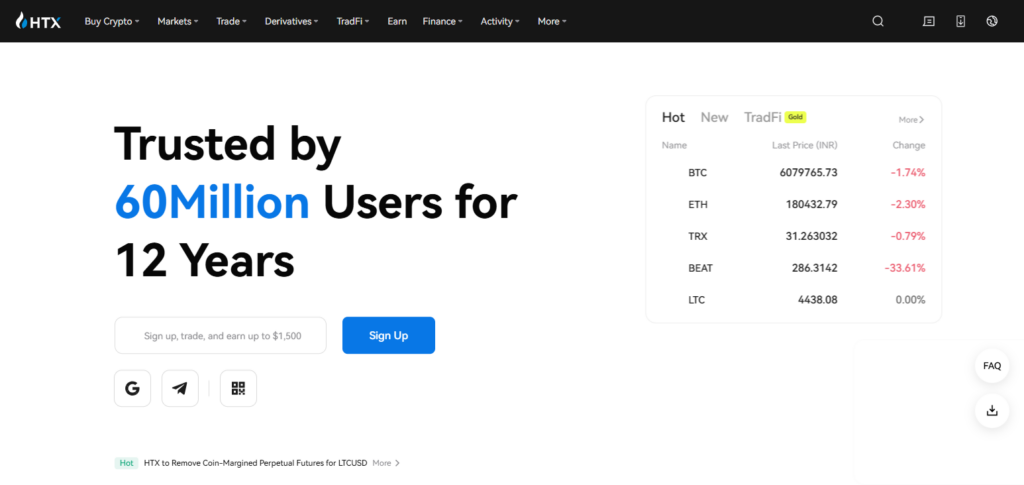Expand the Finance dropdown
The width and height of the screenshot is (1024, 485).
click(442, 22)
